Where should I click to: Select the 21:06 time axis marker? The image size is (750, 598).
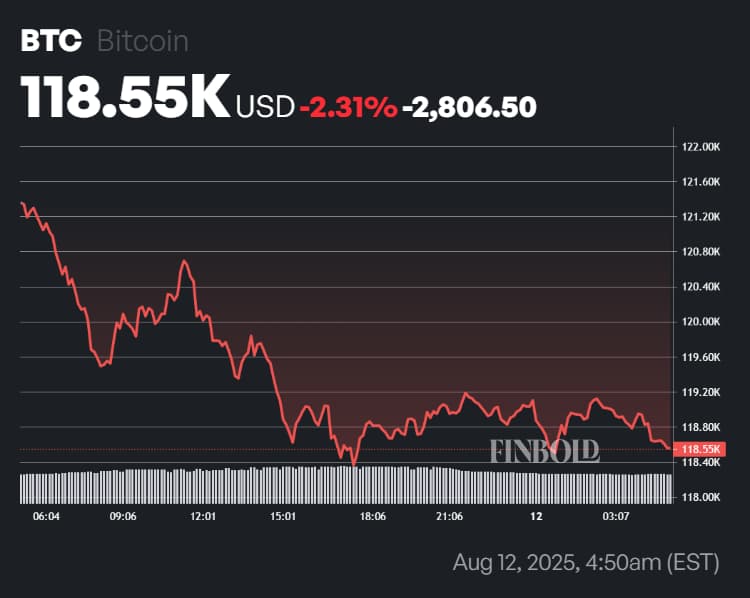point(450,516)
